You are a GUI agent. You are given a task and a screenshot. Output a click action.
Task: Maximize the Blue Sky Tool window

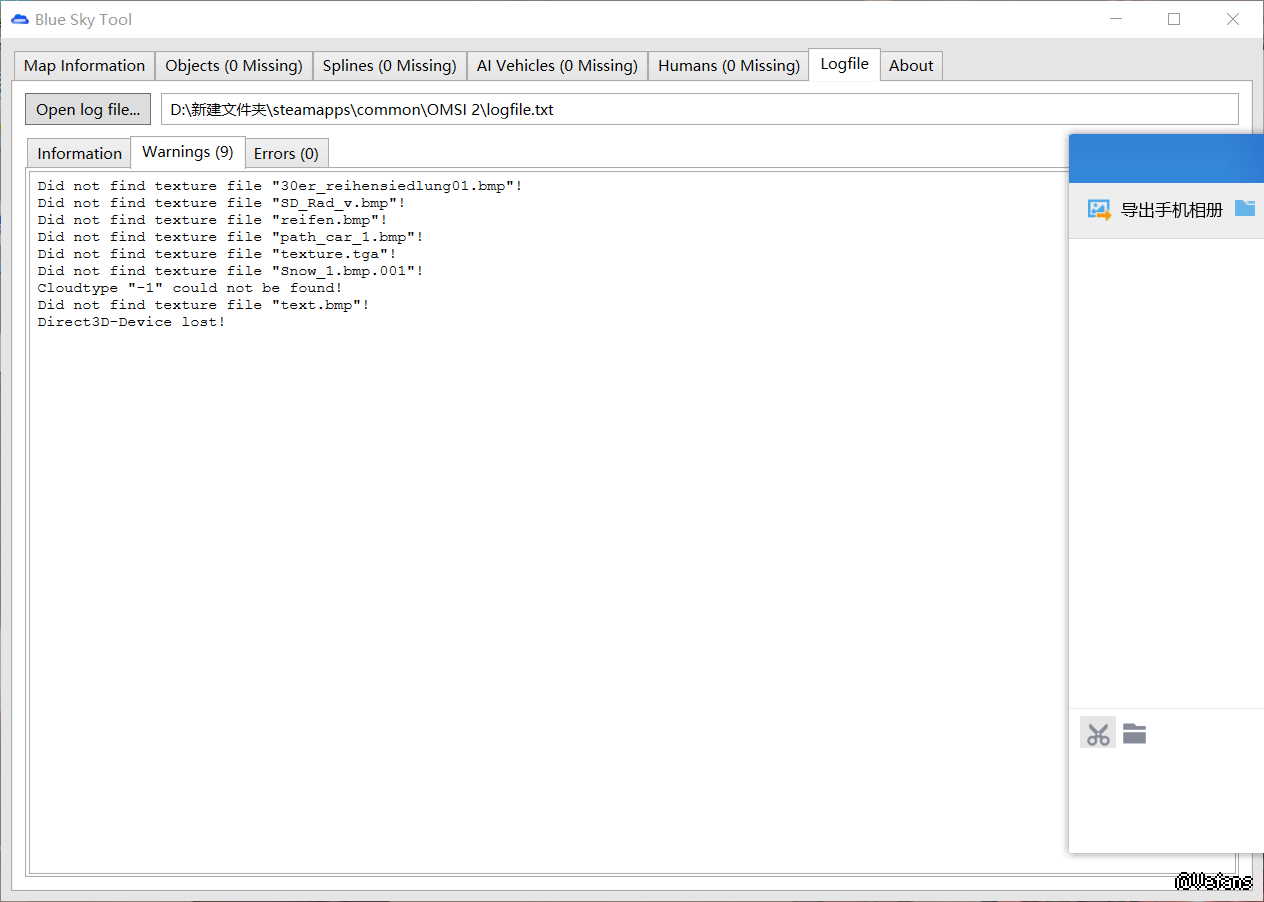1174,19
